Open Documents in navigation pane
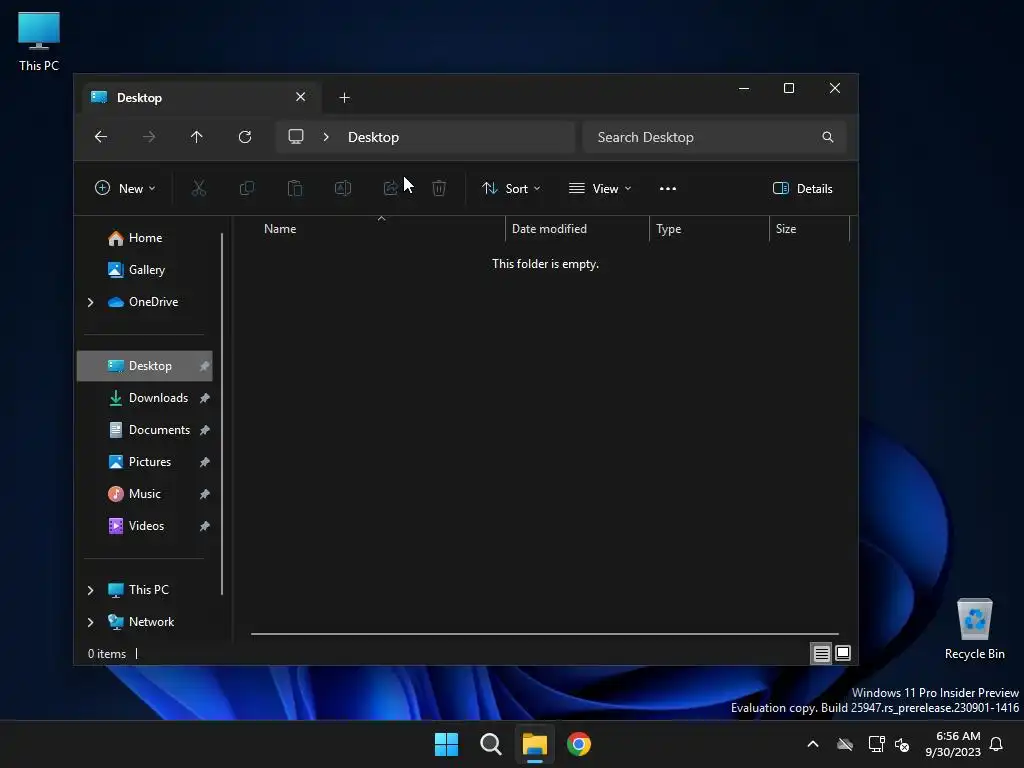The height and width of the screenshot is (768, 1024). (x=159, y=430)
